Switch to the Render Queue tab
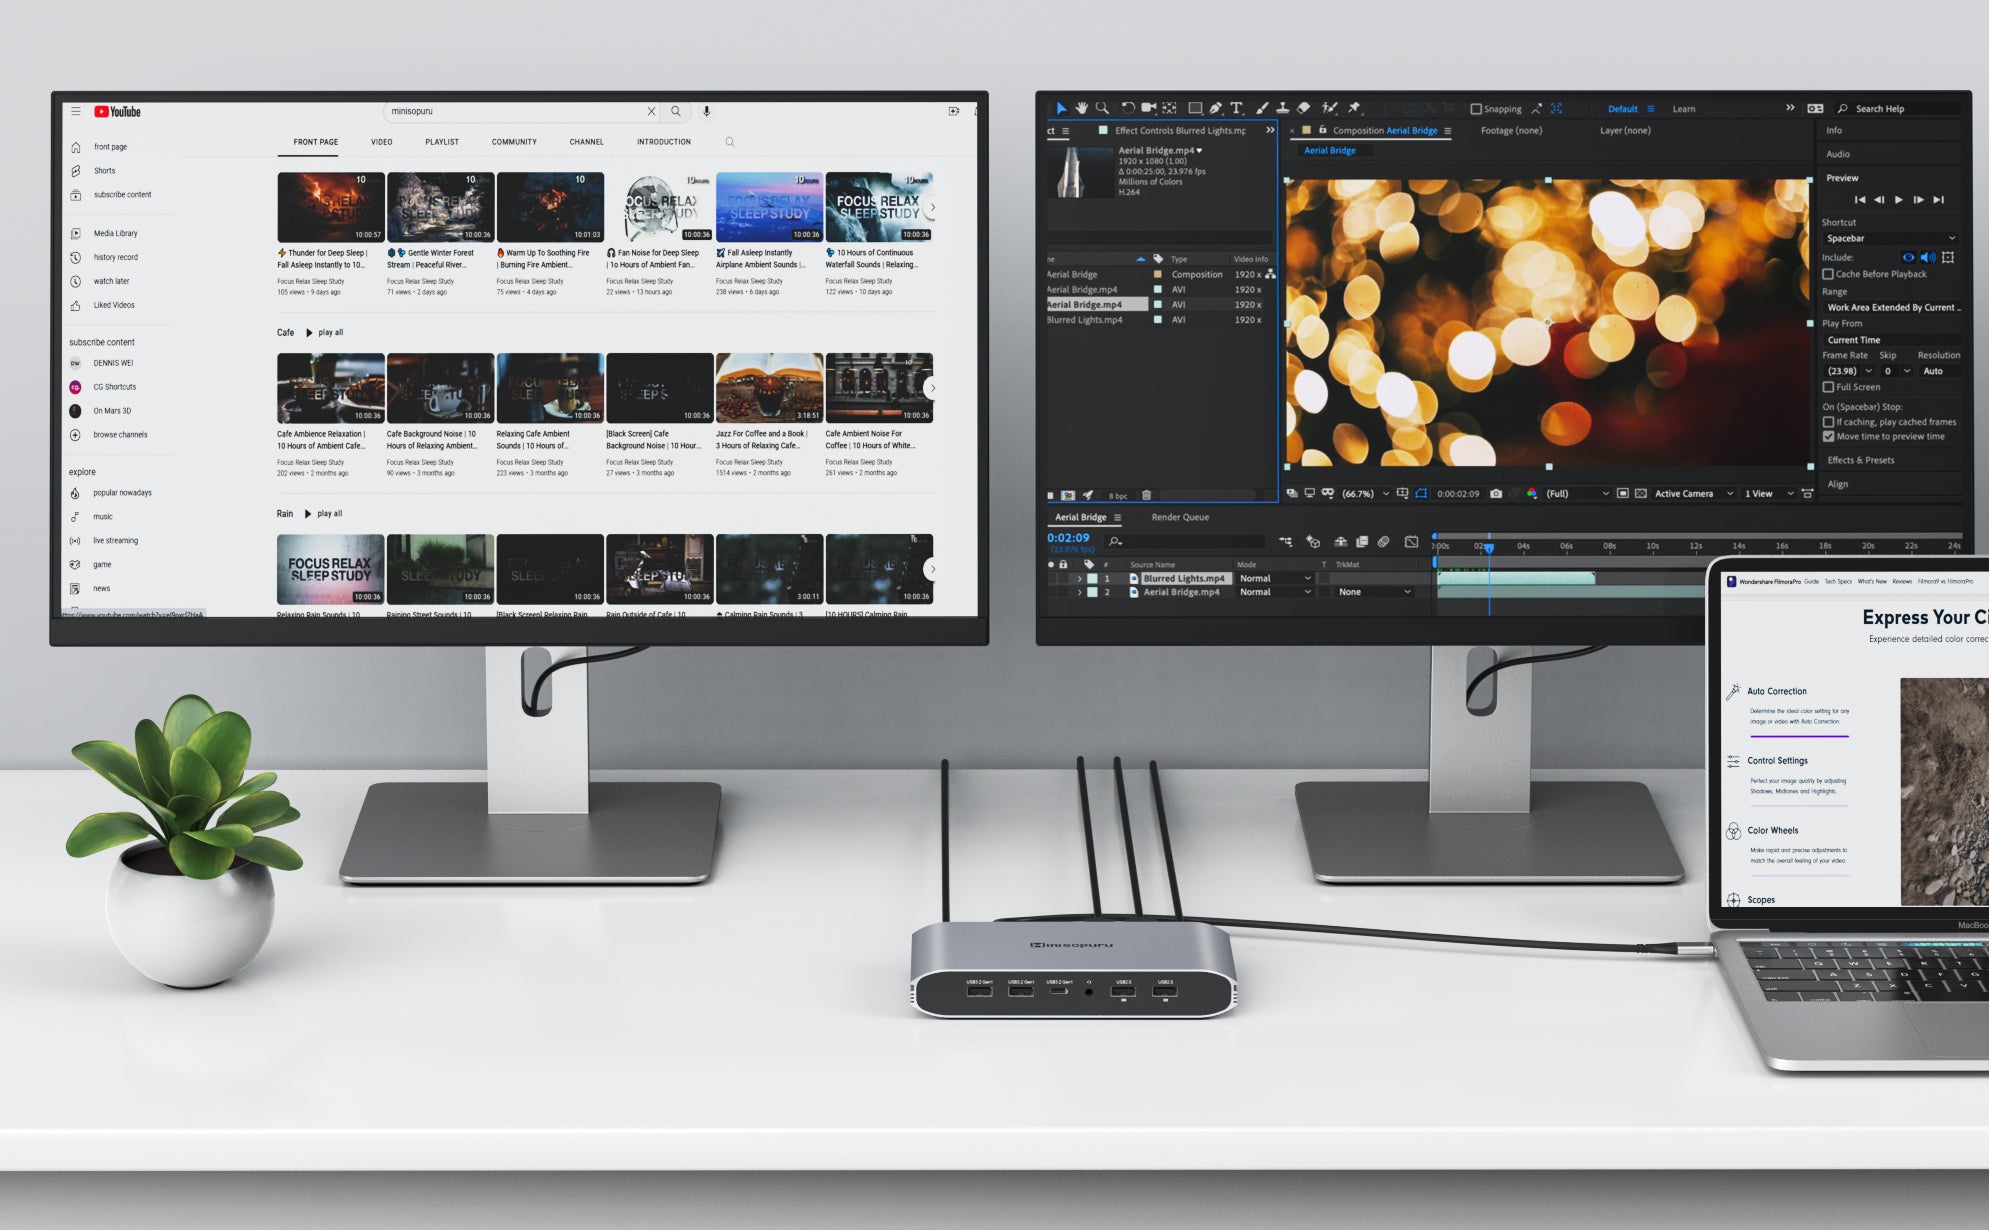 1180,517
